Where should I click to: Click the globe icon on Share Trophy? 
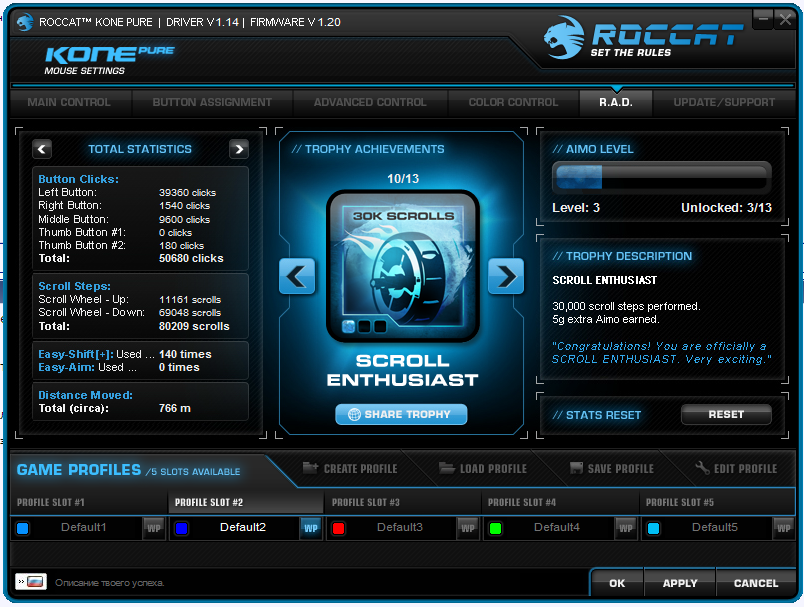pyautogui.click(x=354, y=414)
